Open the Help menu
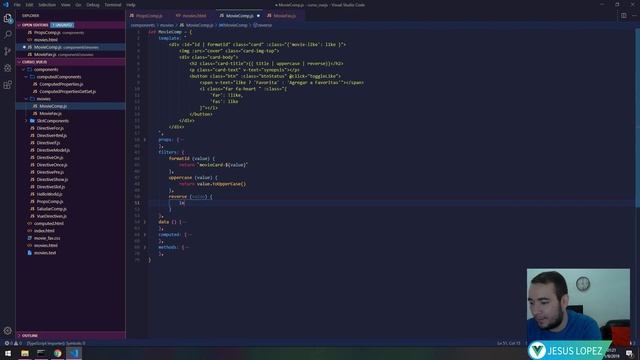The width and height of the screenshot is (640, 360). point(131,5)
